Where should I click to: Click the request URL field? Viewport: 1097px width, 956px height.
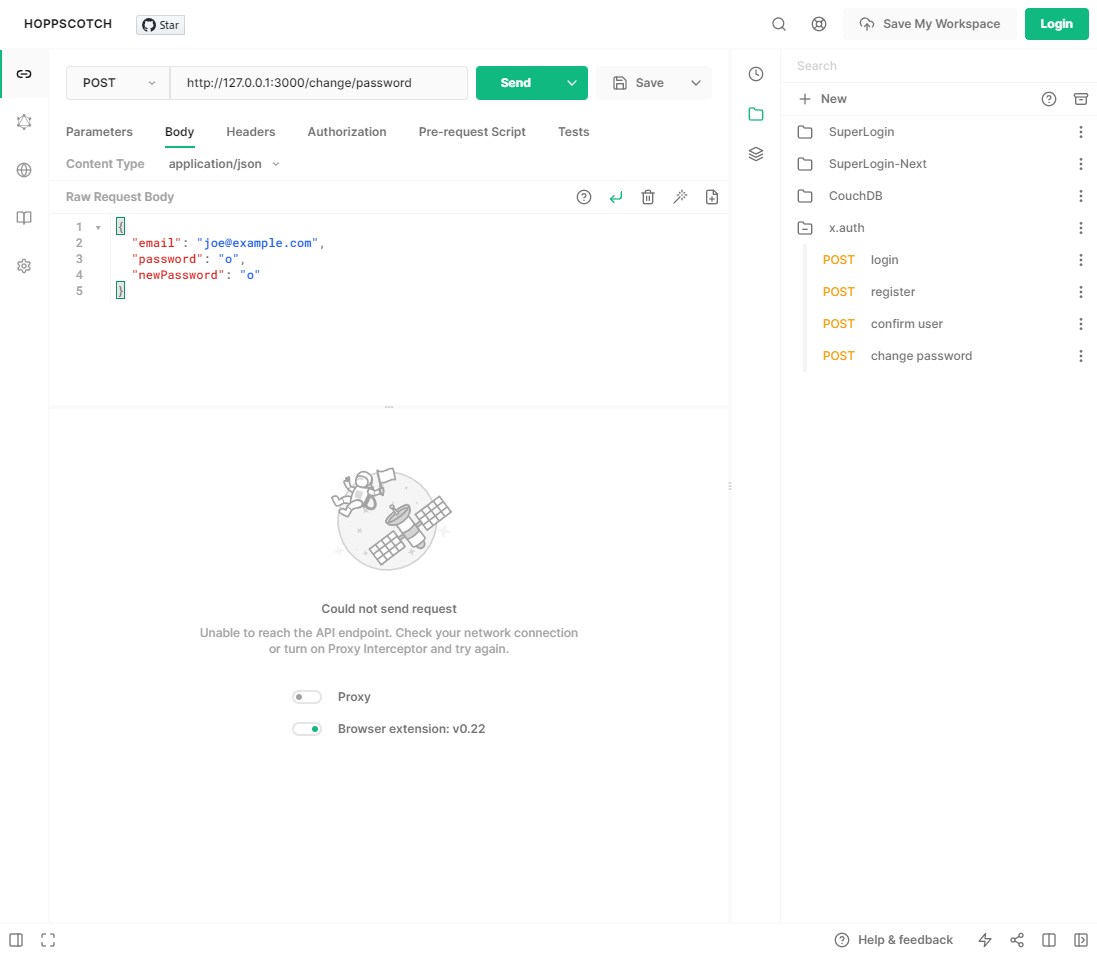coord(319,83)
